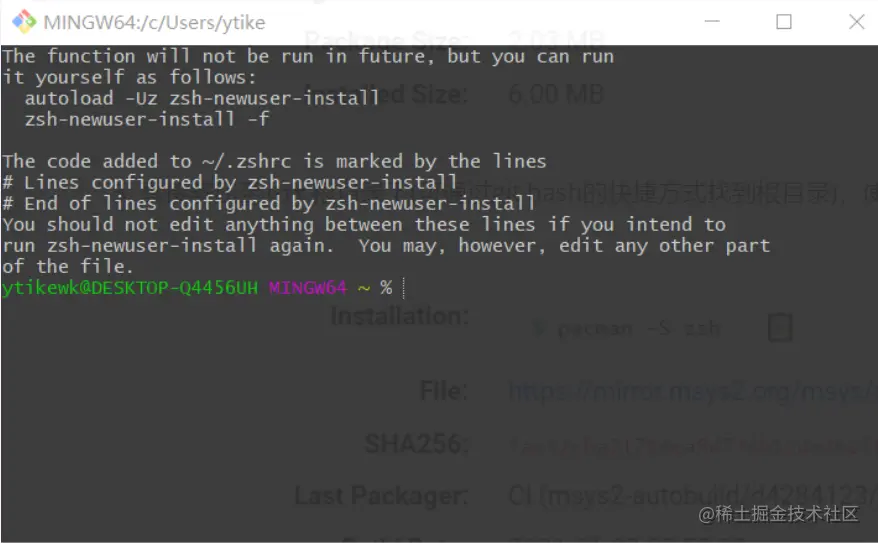878x543 pixels.
Task: Click the blinking cursor after the % prompt
Action: [x=403, y=288]
